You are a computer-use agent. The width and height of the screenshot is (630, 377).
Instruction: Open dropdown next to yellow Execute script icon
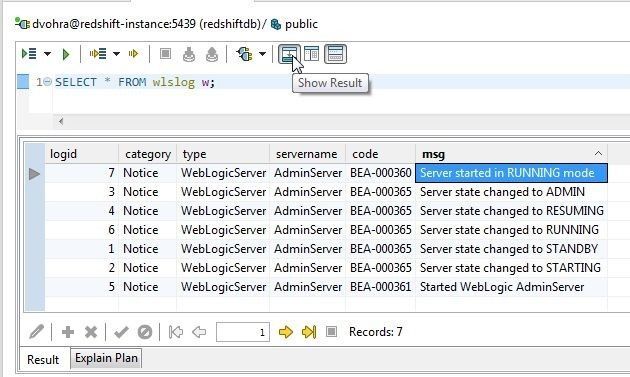117,54
